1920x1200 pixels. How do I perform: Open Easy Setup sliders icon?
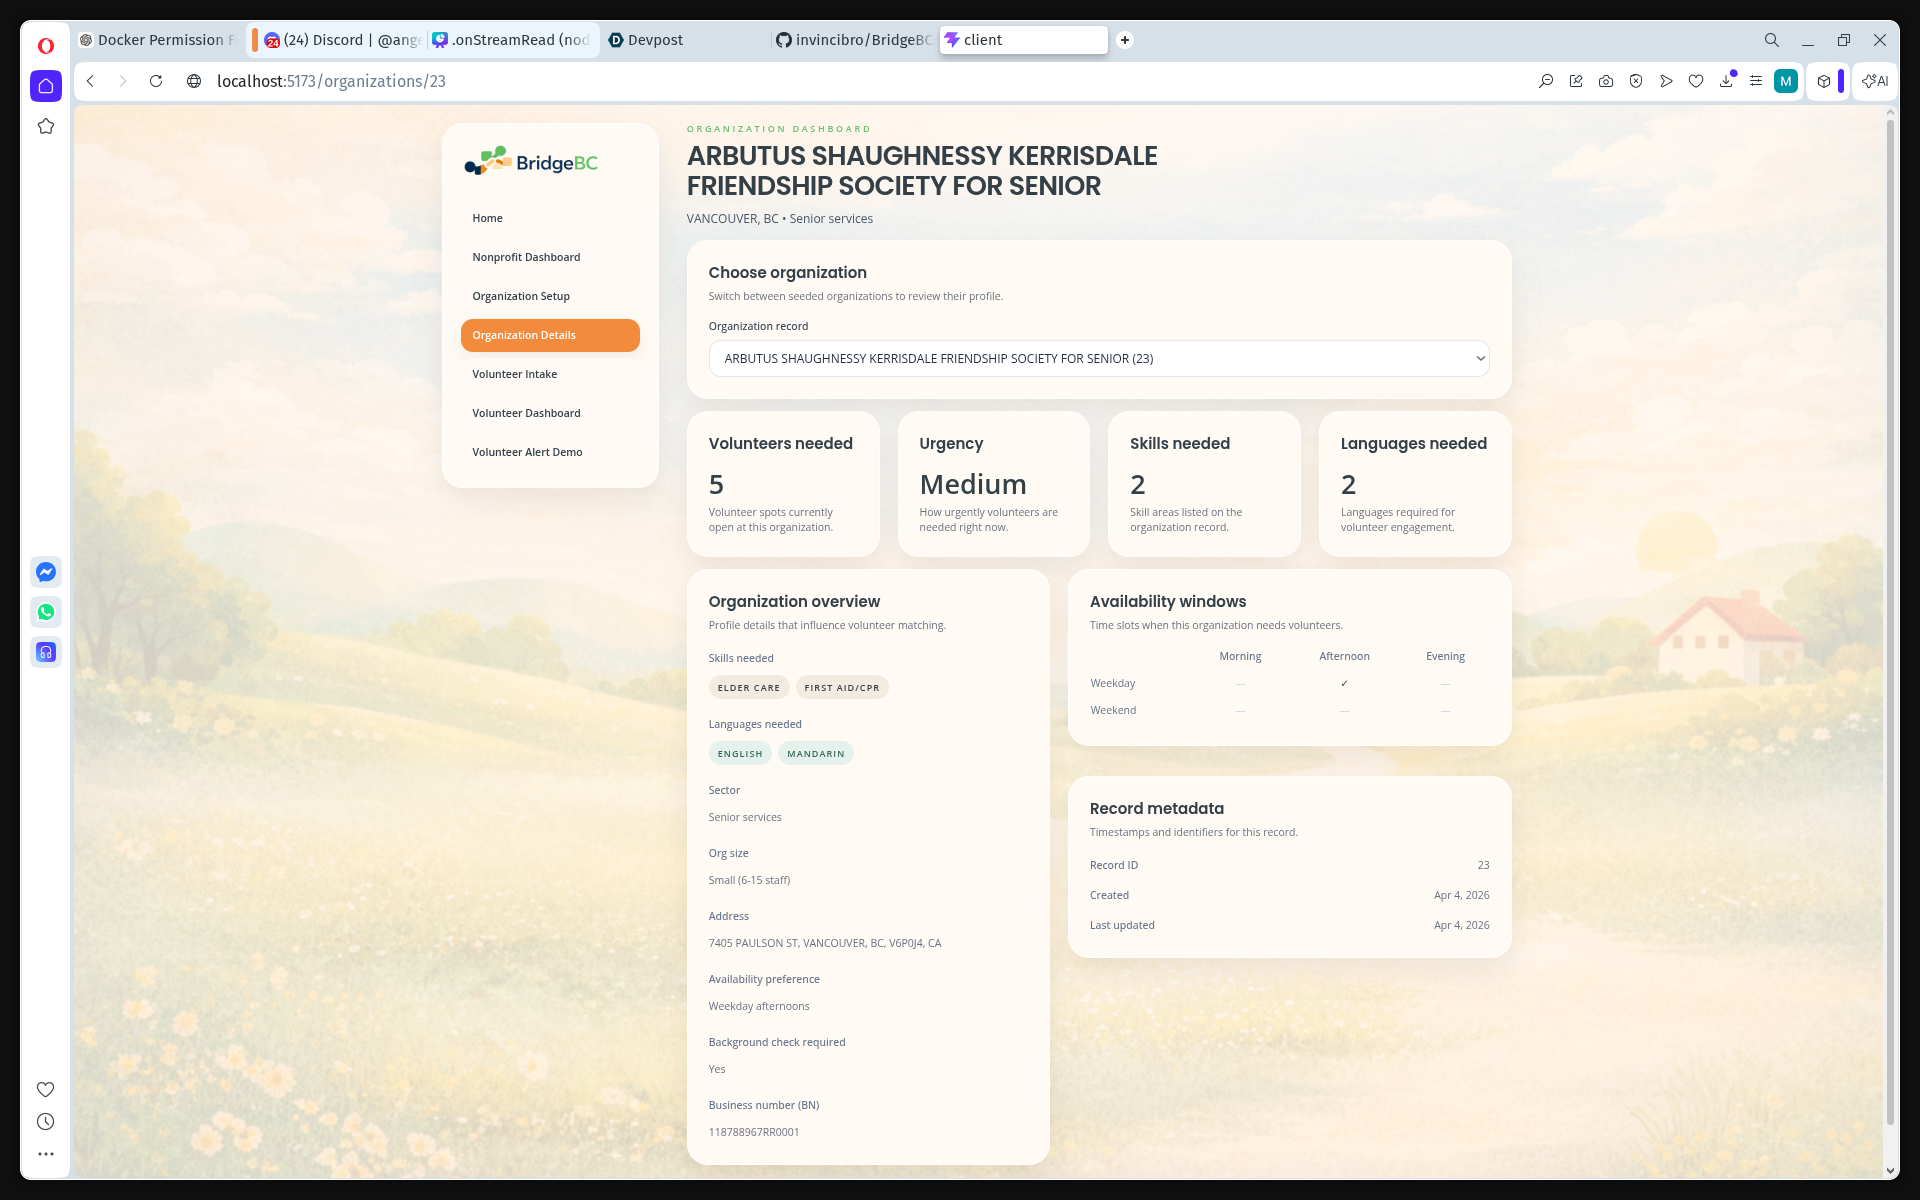point(1756,81)
